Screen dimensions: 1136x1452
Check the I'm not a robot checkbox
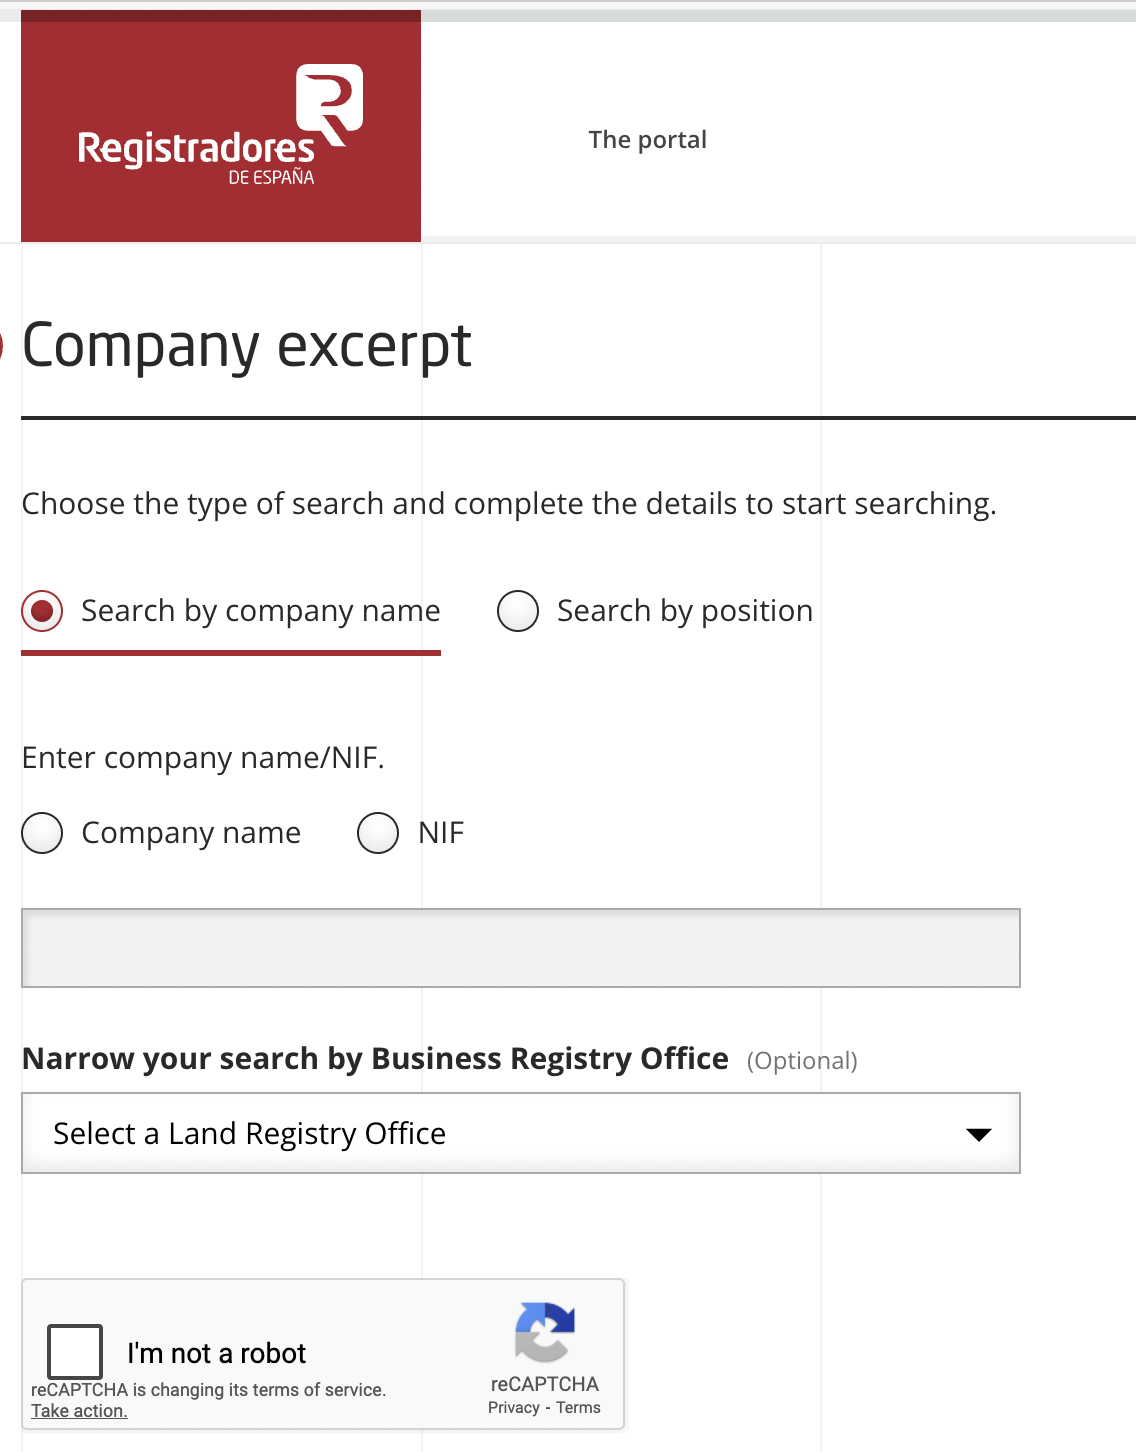pyautogui.click(x=75, y=1351)
